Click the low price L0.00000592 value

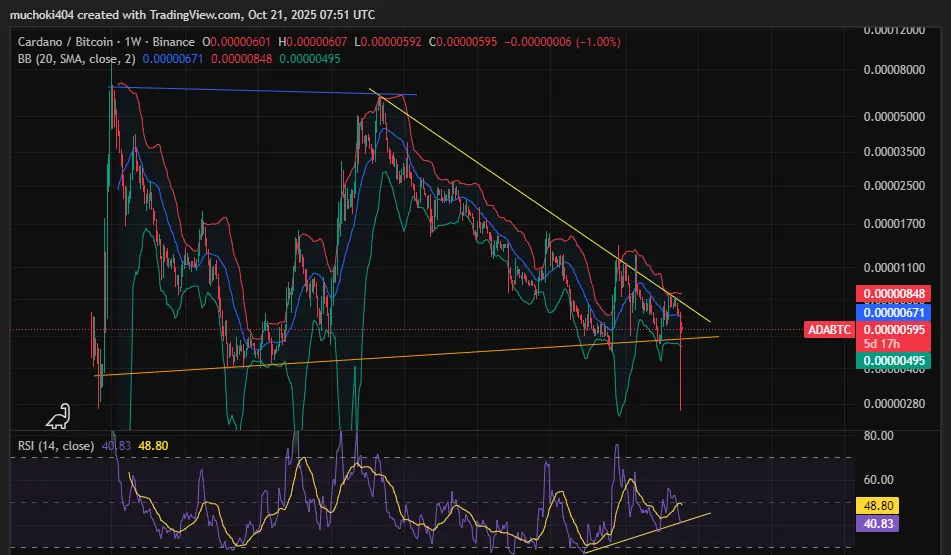388,42
